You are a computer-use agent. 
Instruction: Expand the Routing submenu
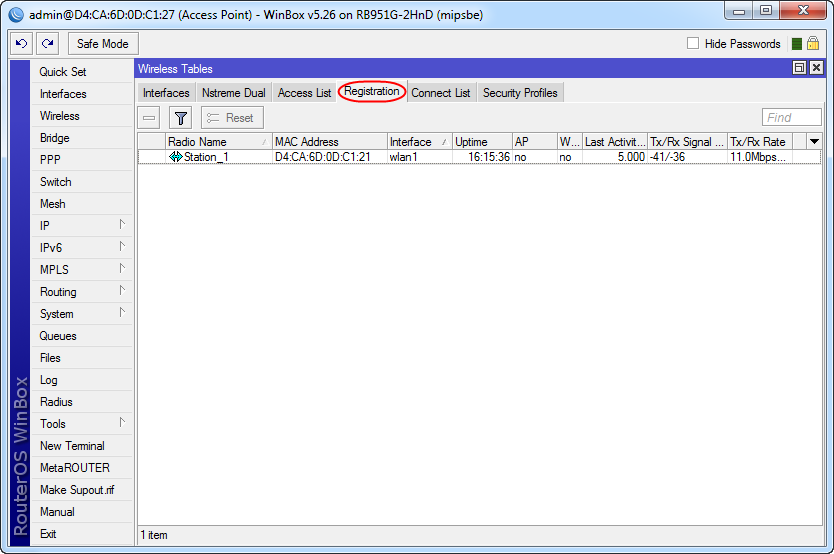coord(122,291)
